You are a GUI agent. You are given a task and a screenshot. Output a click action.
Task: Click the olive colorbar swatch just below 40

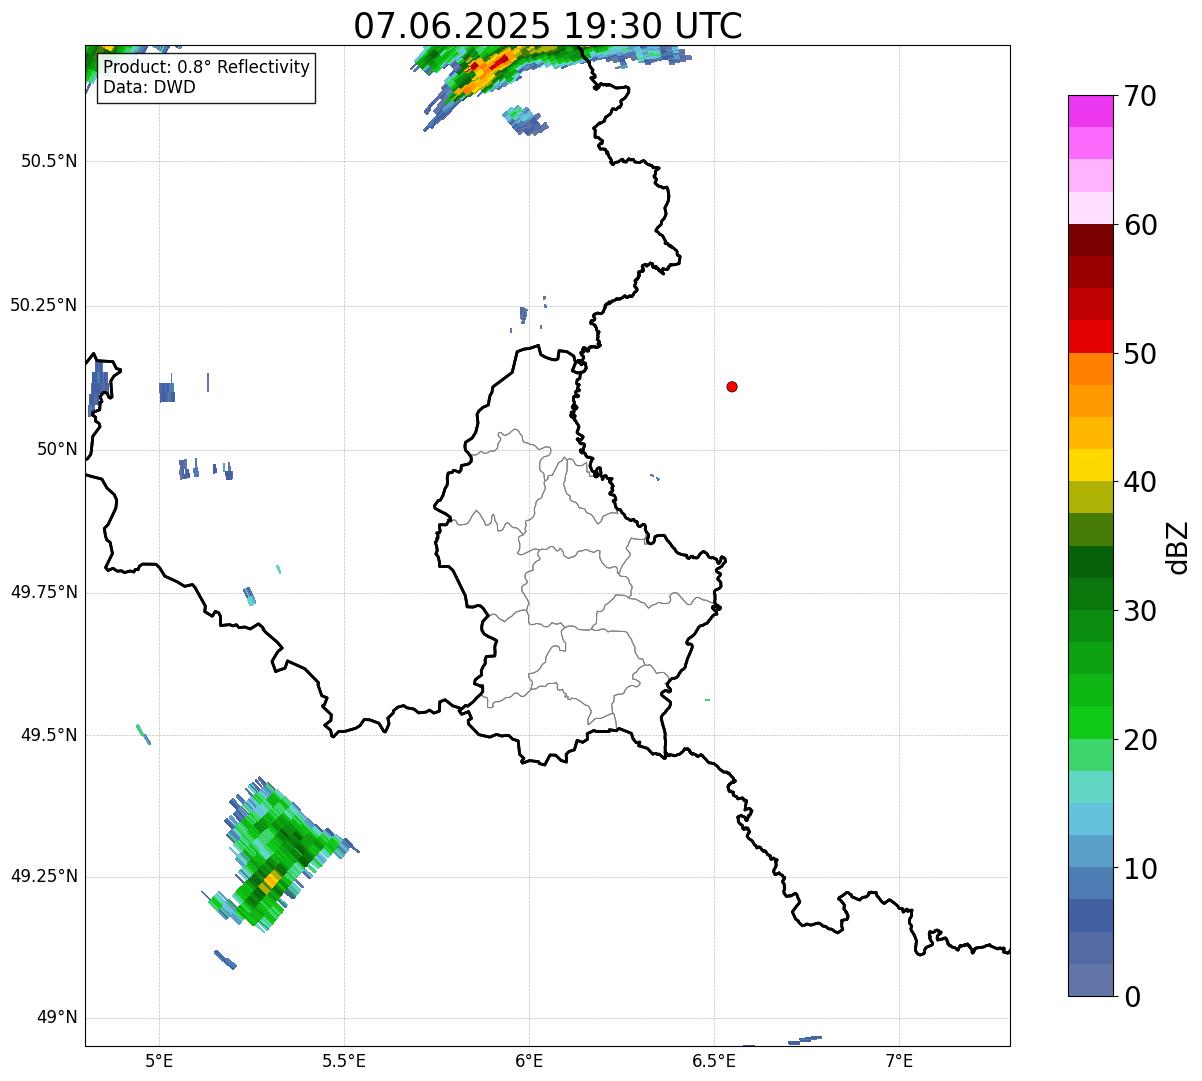[x=1090, y=497]
